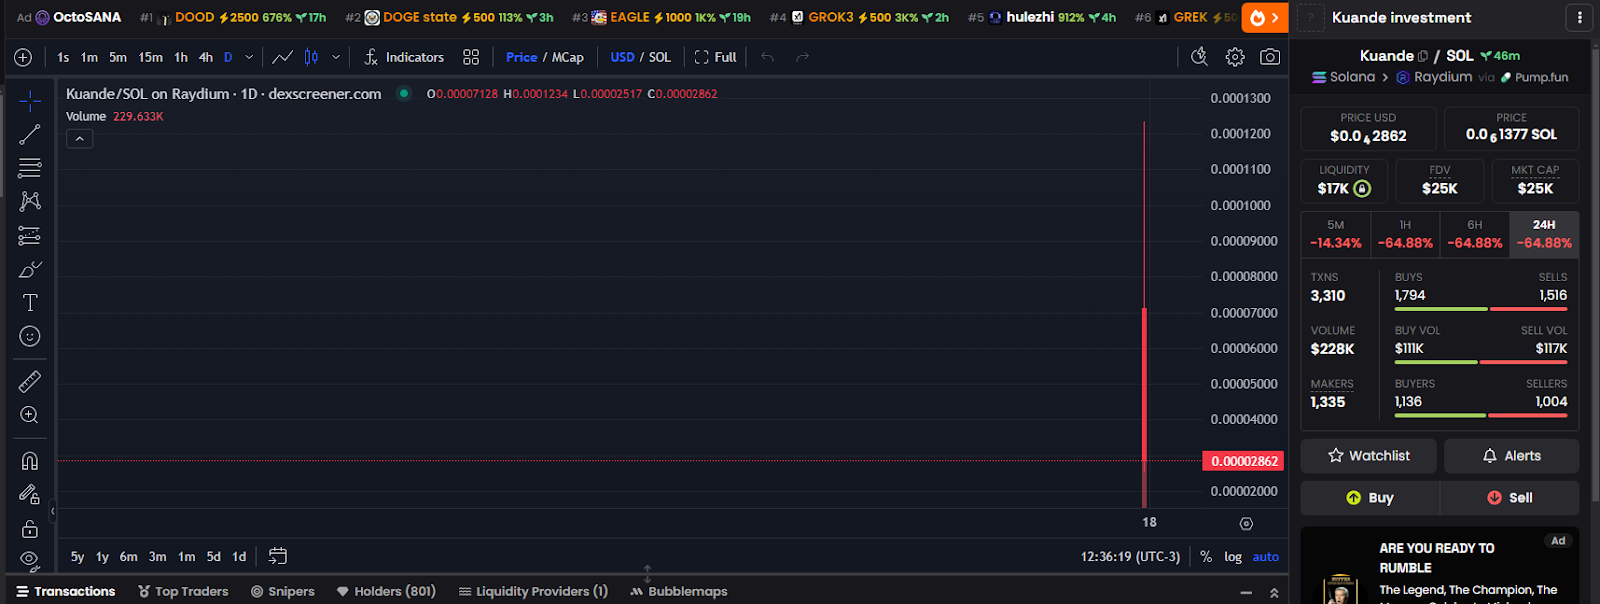Open the go to date calendar icon
The width and height of the screenshot is (1600, 604).
(x=278, y=556)
